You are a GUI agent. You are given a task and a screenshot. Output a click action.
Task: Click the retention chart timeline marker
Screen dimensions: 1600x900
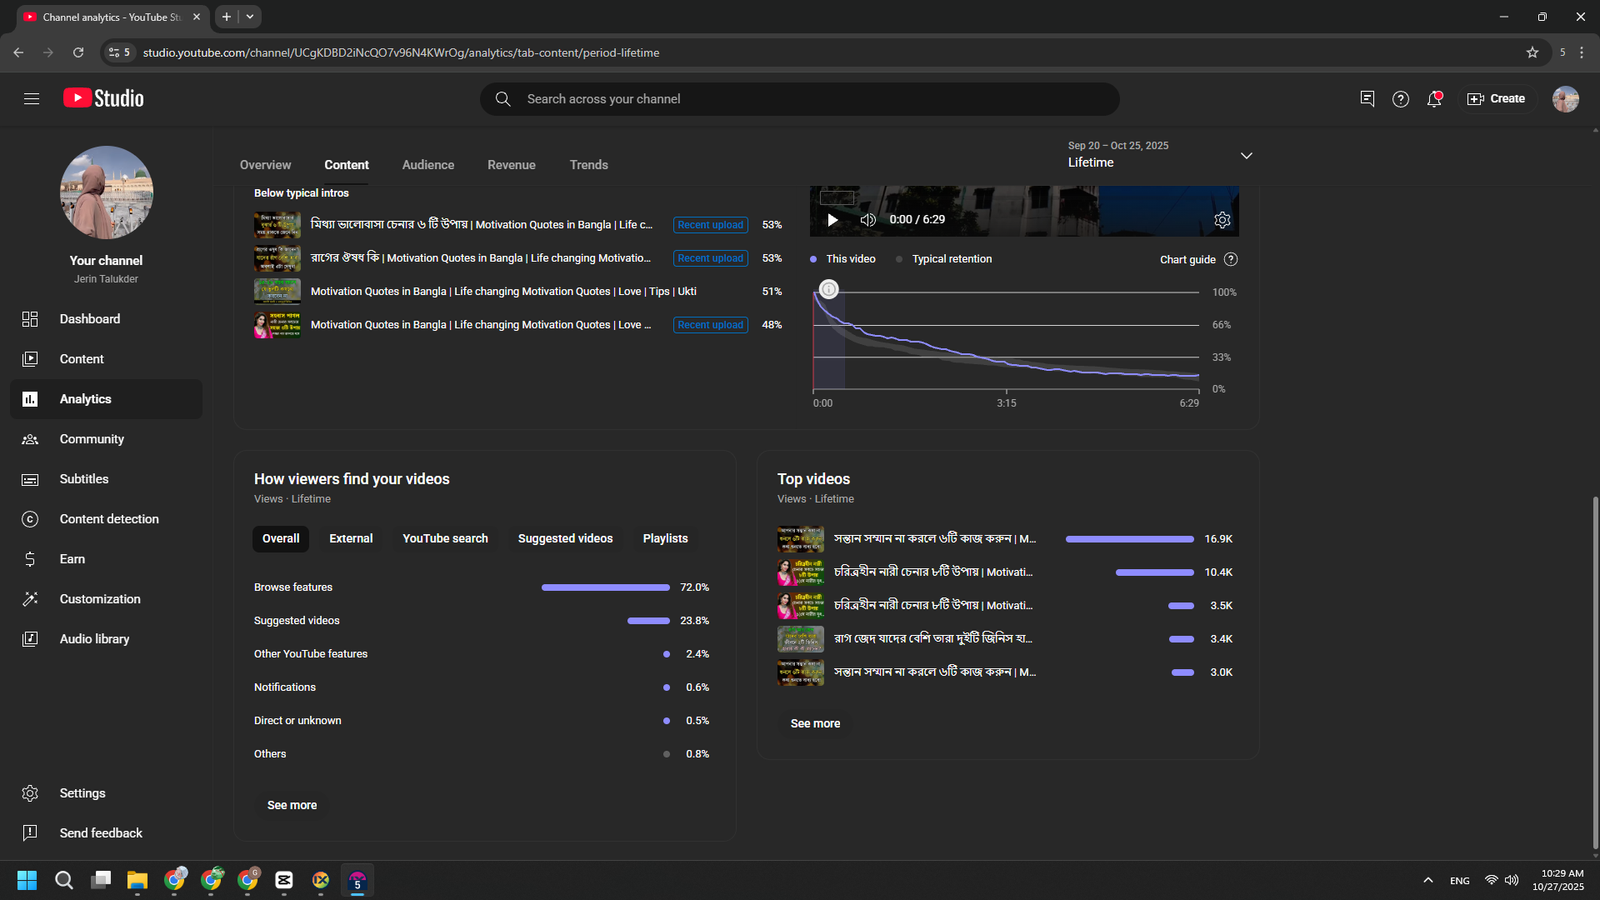coord(829,290)
